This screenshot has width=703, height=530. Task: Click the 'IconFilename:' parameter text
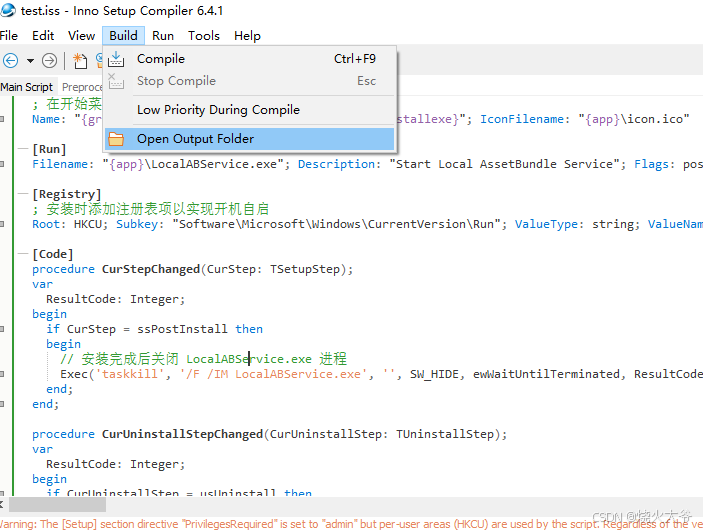point(522,119)
